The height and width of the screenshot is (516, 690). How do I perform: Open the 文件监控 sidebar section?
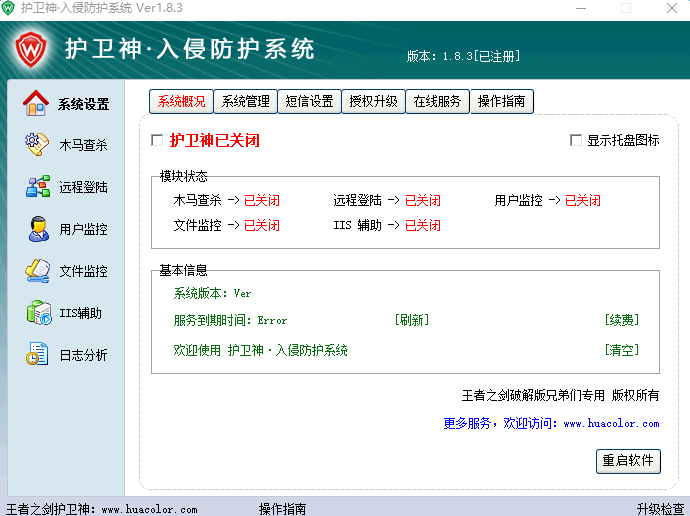point(83,271)
